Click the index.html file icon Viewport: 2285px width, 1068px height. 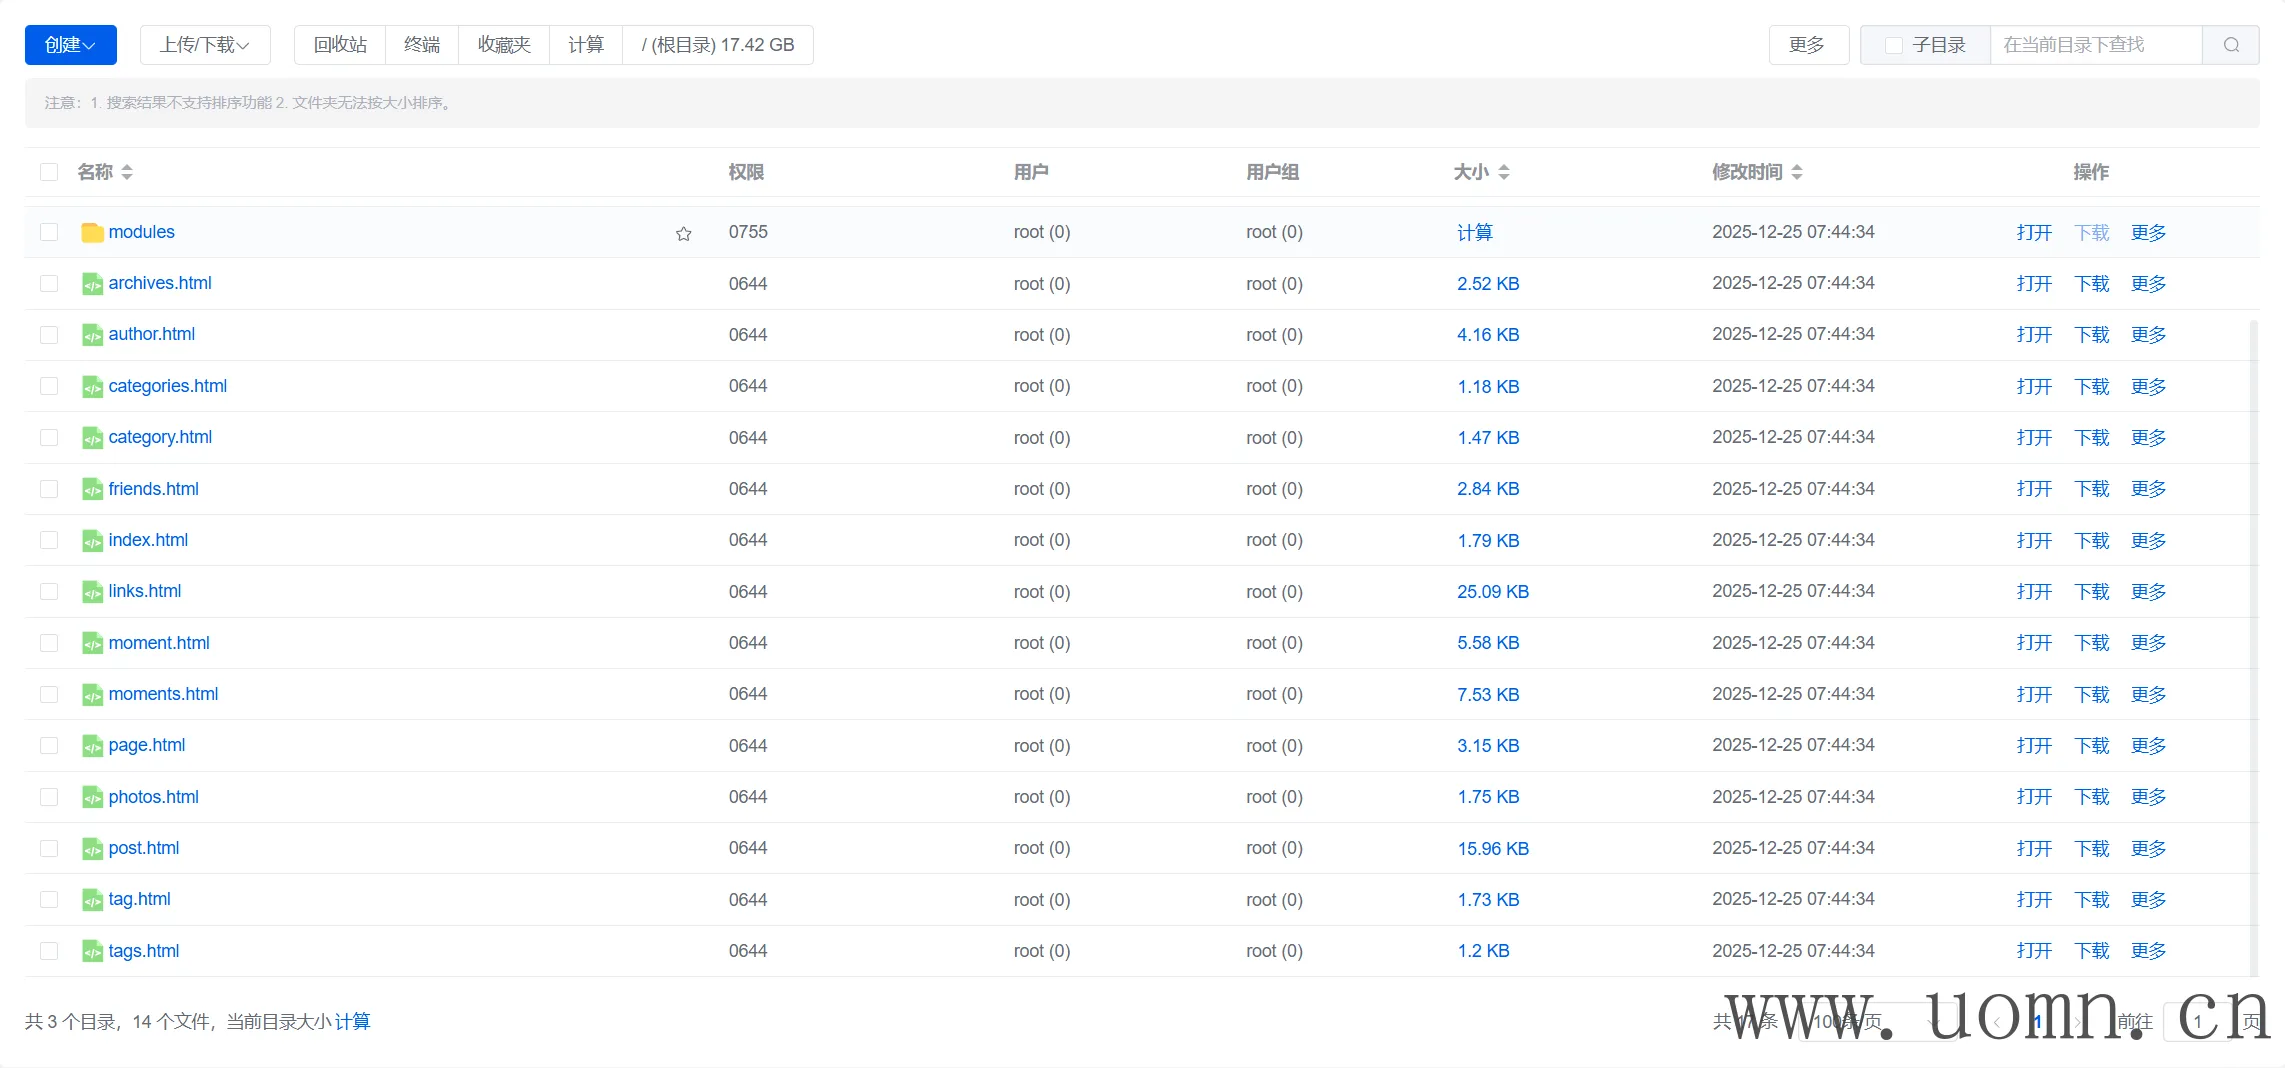click(92, 541)
